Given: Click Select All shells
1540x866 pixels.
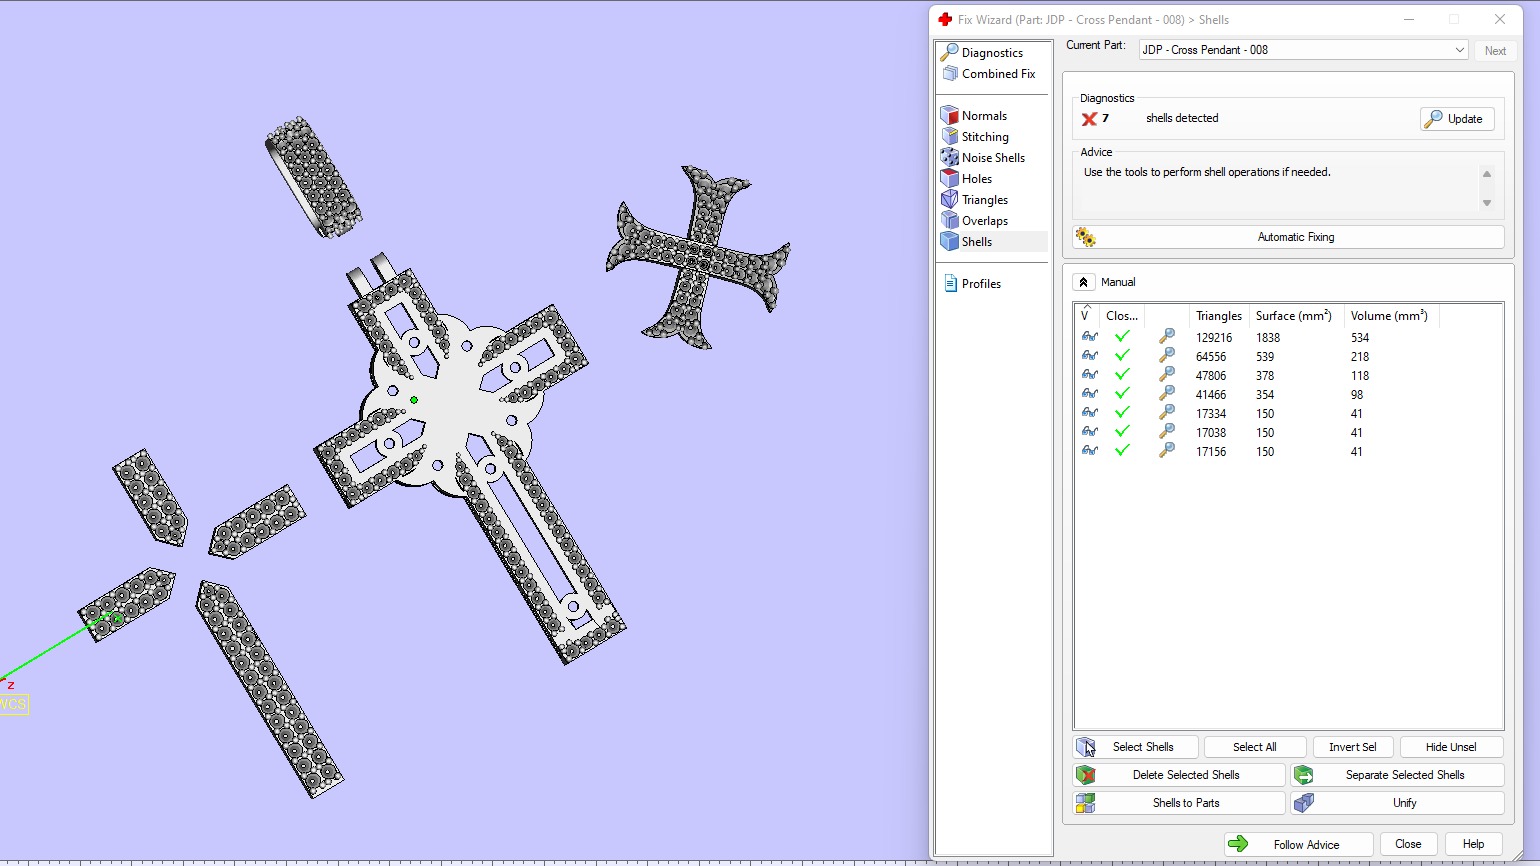Looking at the screenshot, I should (1254, 747).
